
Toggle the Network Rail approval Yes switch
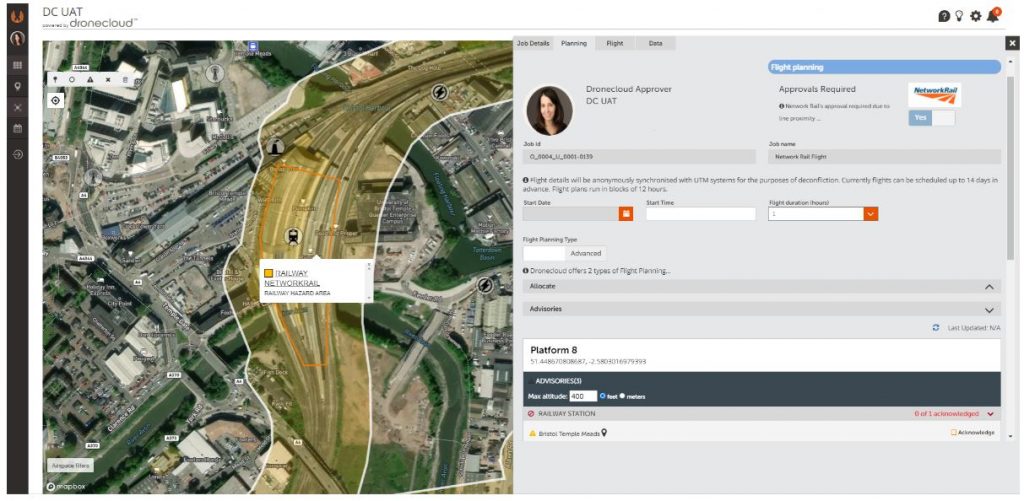[931, 118]
